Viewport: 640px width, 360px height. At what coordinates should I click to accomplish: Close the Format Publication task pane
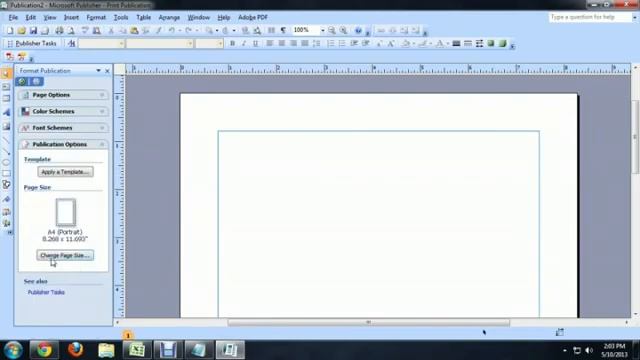pos(107,71)
